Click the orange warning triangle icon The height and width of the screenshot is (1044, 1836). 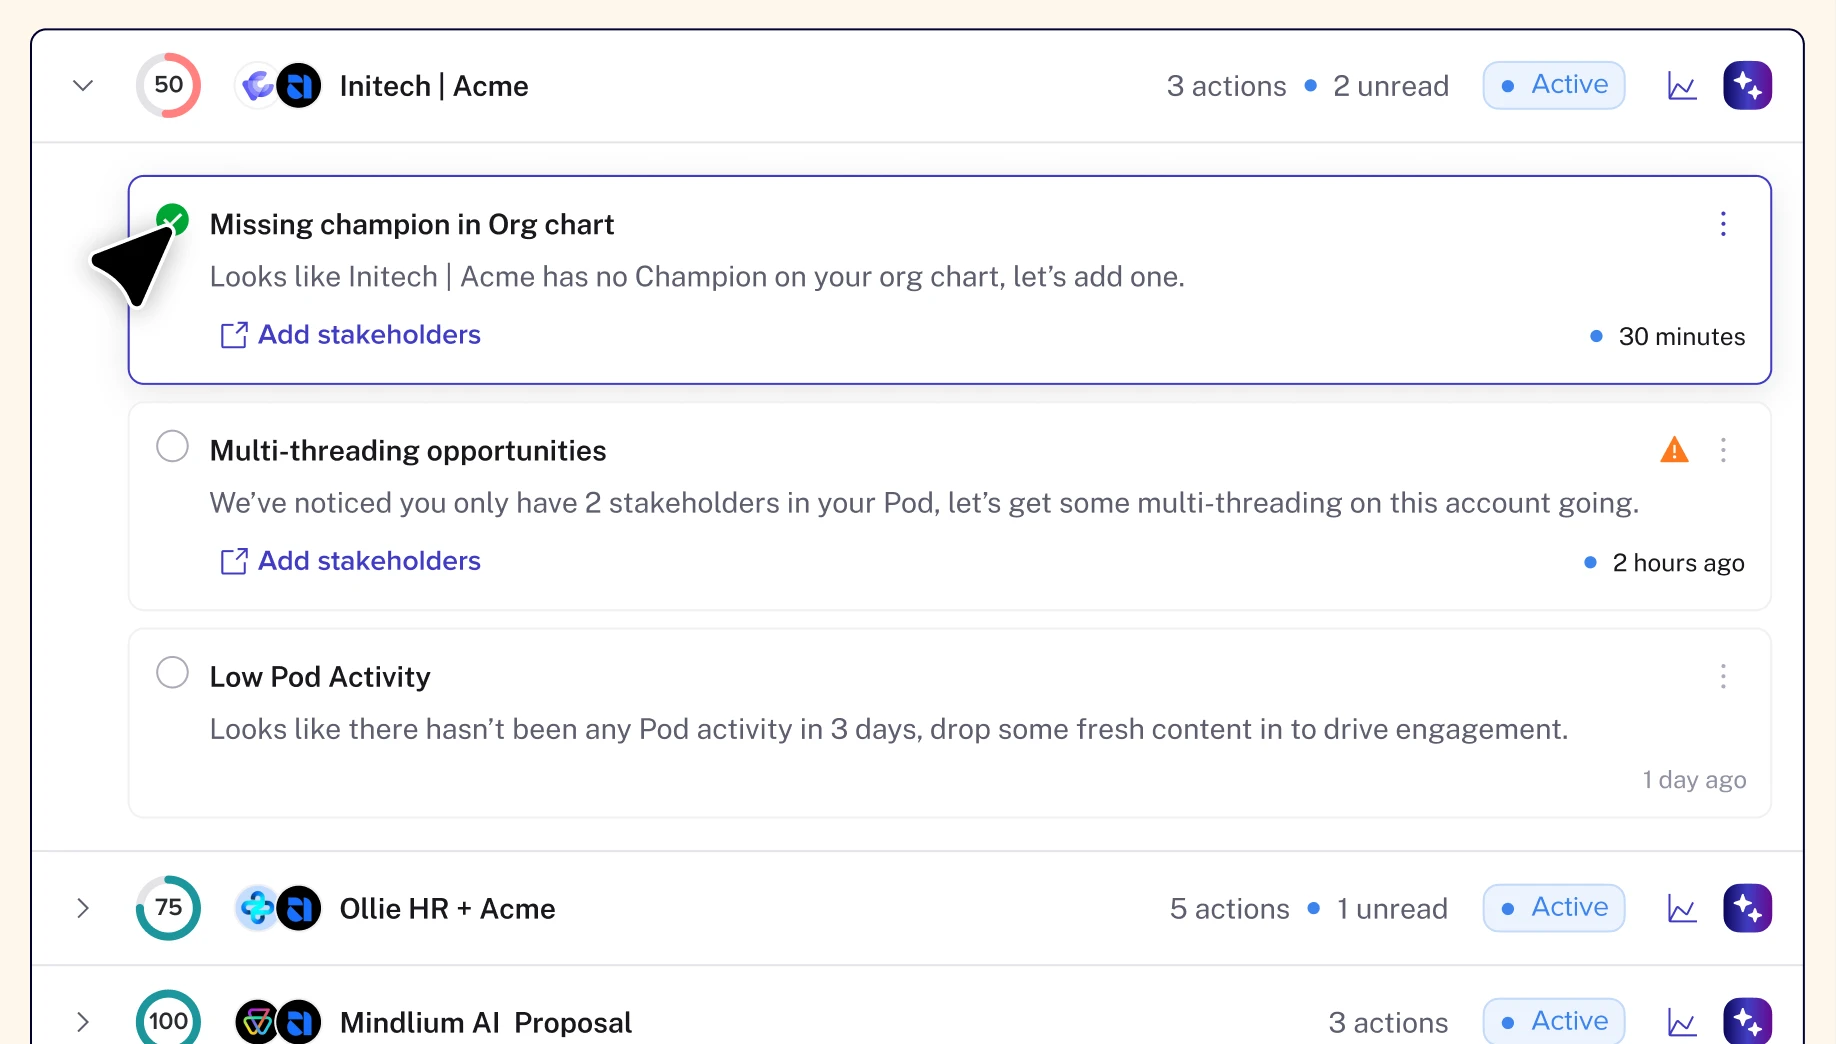pos(1674,450)
